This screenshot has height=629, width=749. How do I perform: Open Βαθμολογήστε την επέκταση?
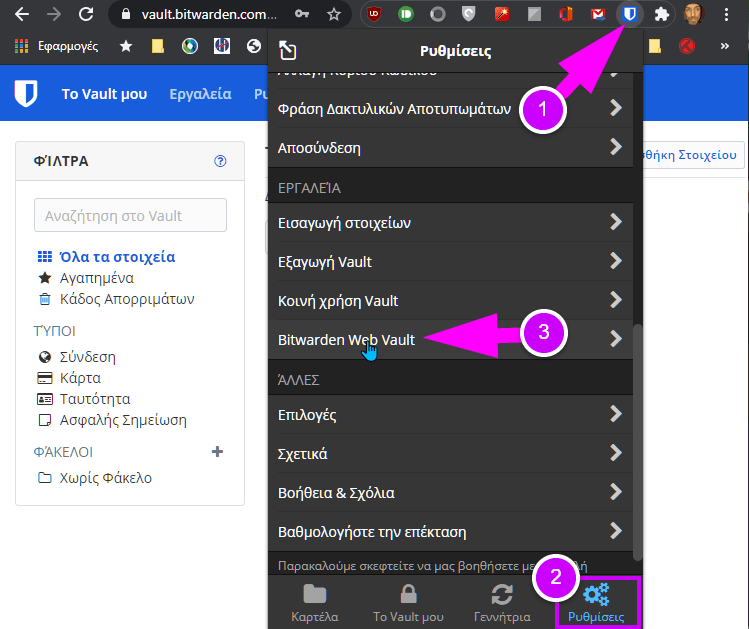pyautogui.click(x=450, y=532)
